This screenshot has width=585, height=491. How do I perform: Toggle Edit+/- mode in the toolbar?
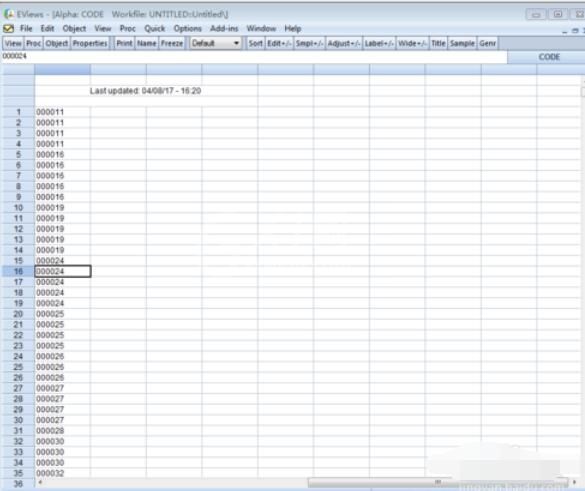click(x=279, y=43)
